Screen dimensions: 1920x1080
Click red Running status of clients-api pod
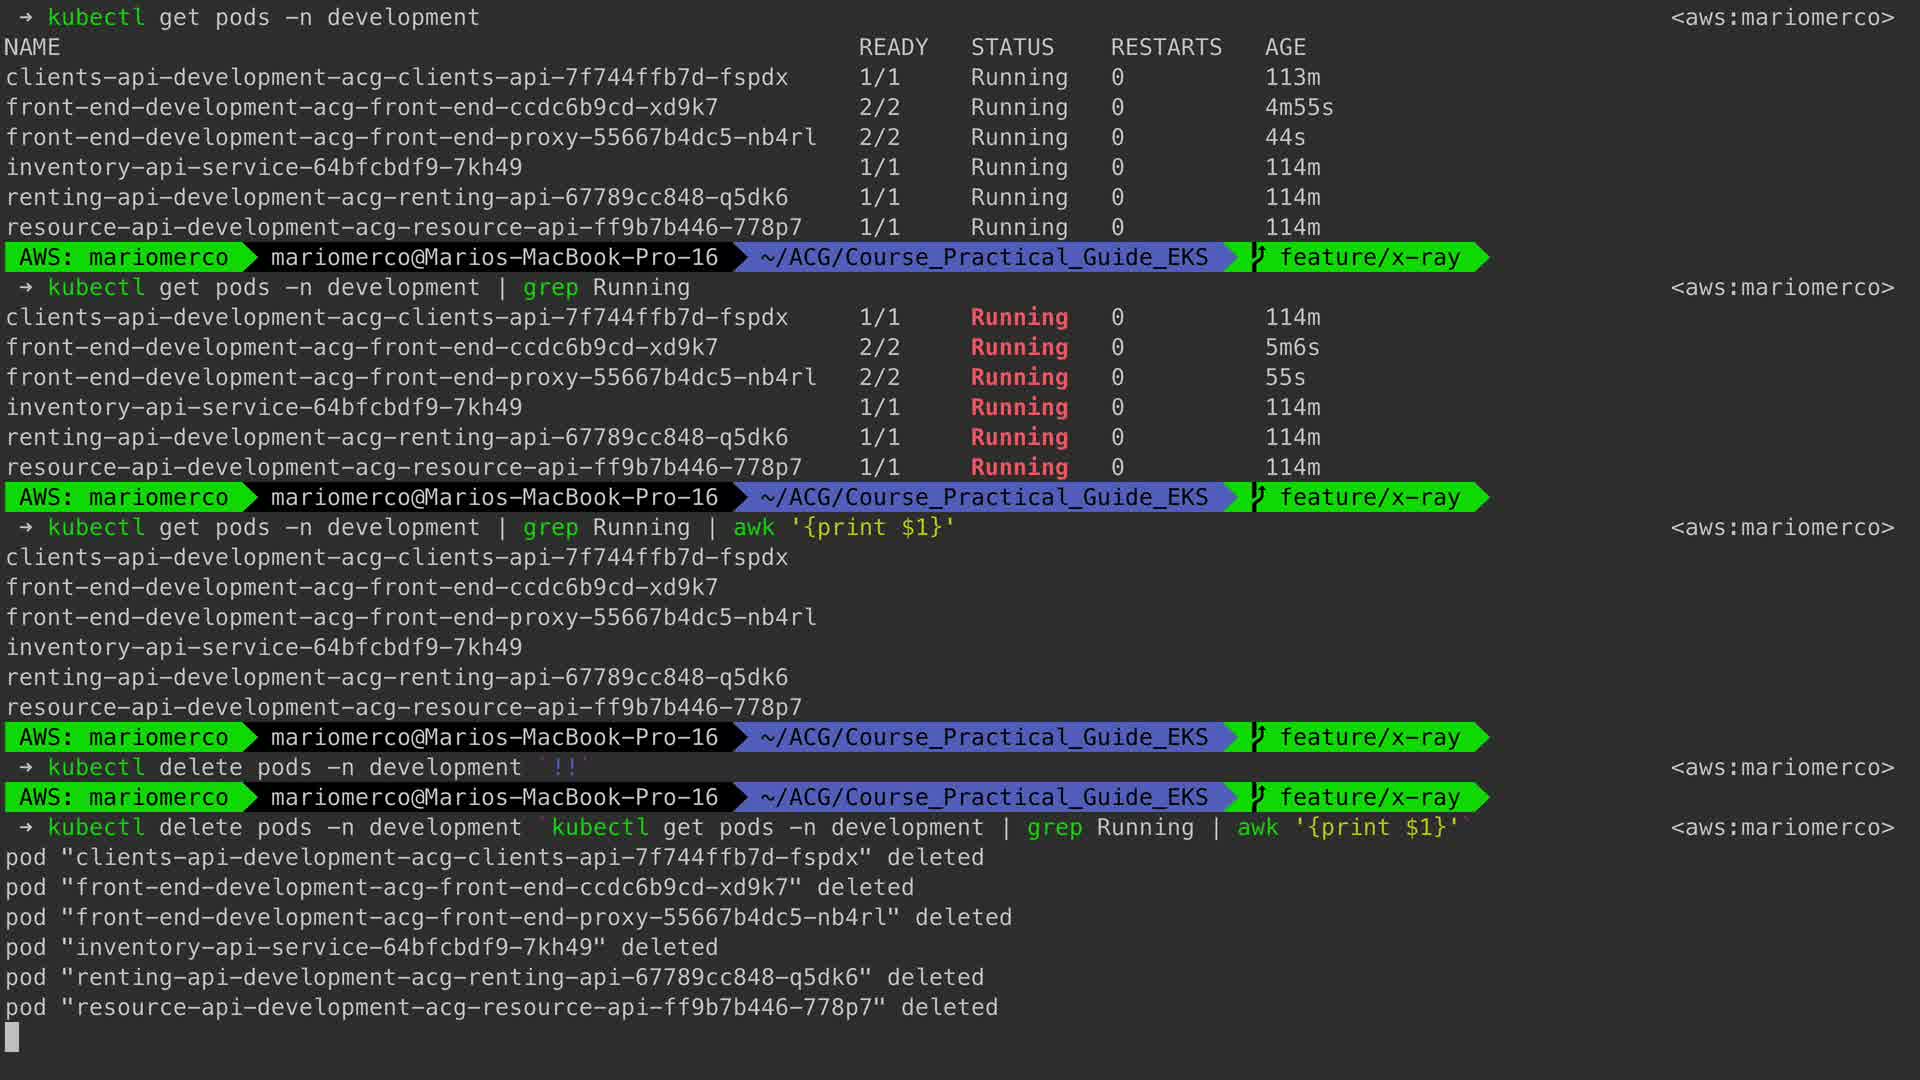(x=1019, y=317)
